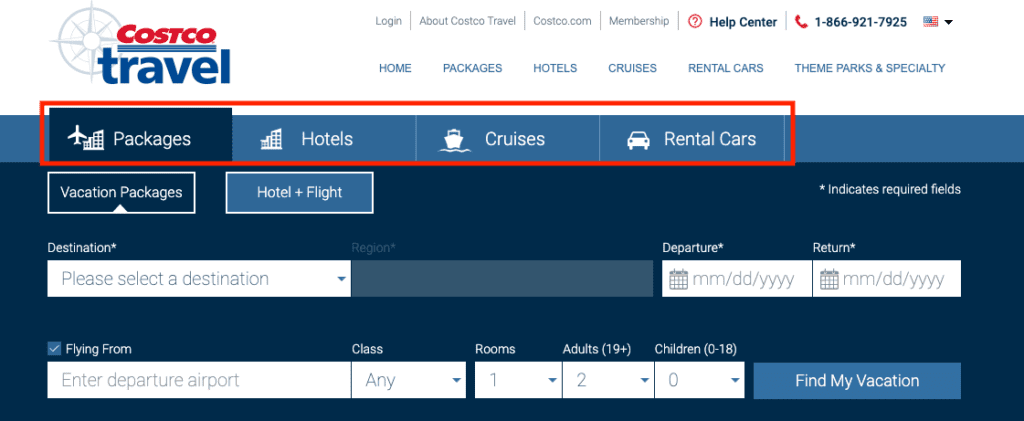Open the US flag country selector
The image size is (1024, 421).
point(937,21)
